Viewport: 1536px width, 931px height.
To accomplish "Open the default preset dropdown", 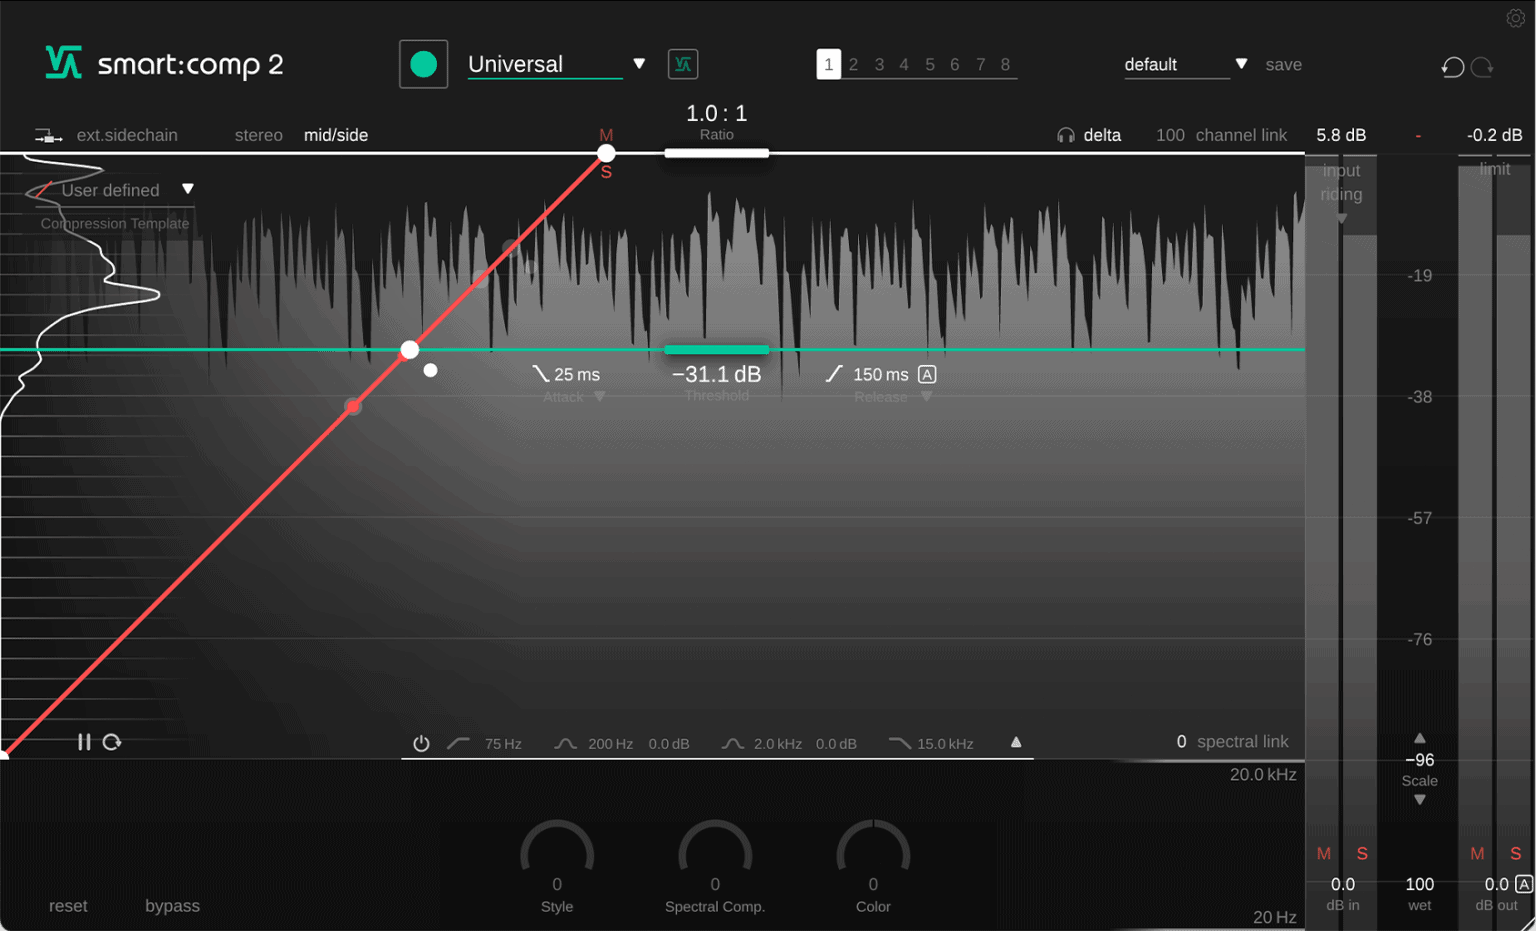I will (1240, 63).
